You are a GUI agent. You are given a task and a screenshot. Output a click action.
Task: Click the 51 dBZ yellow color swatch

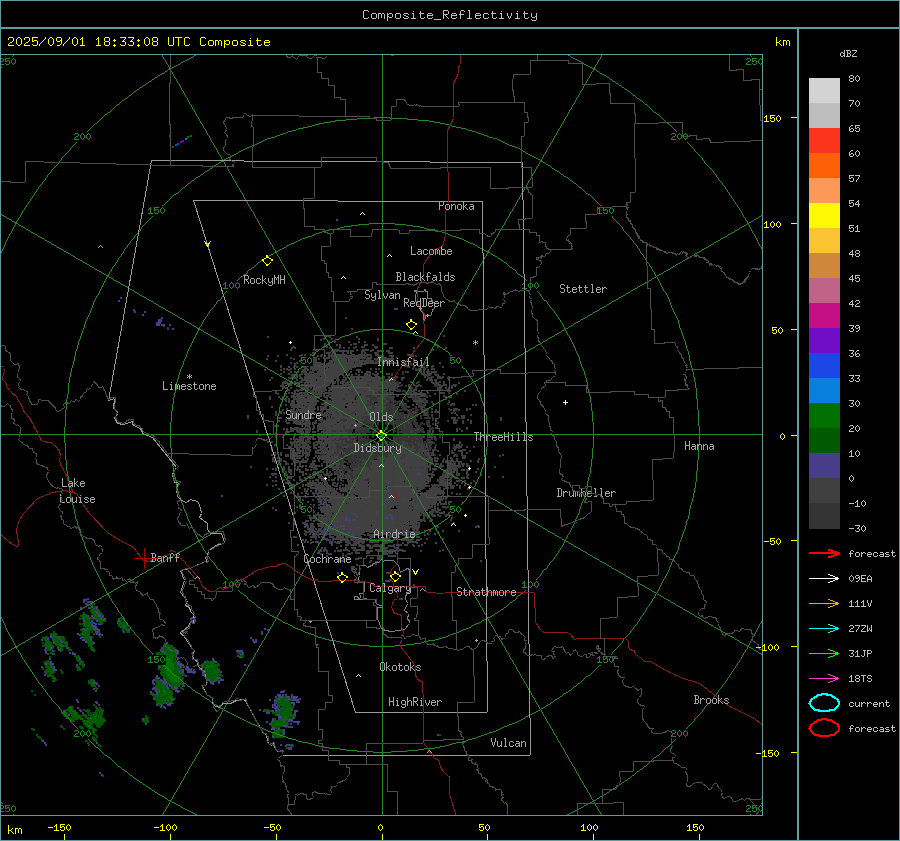point(824,215)
